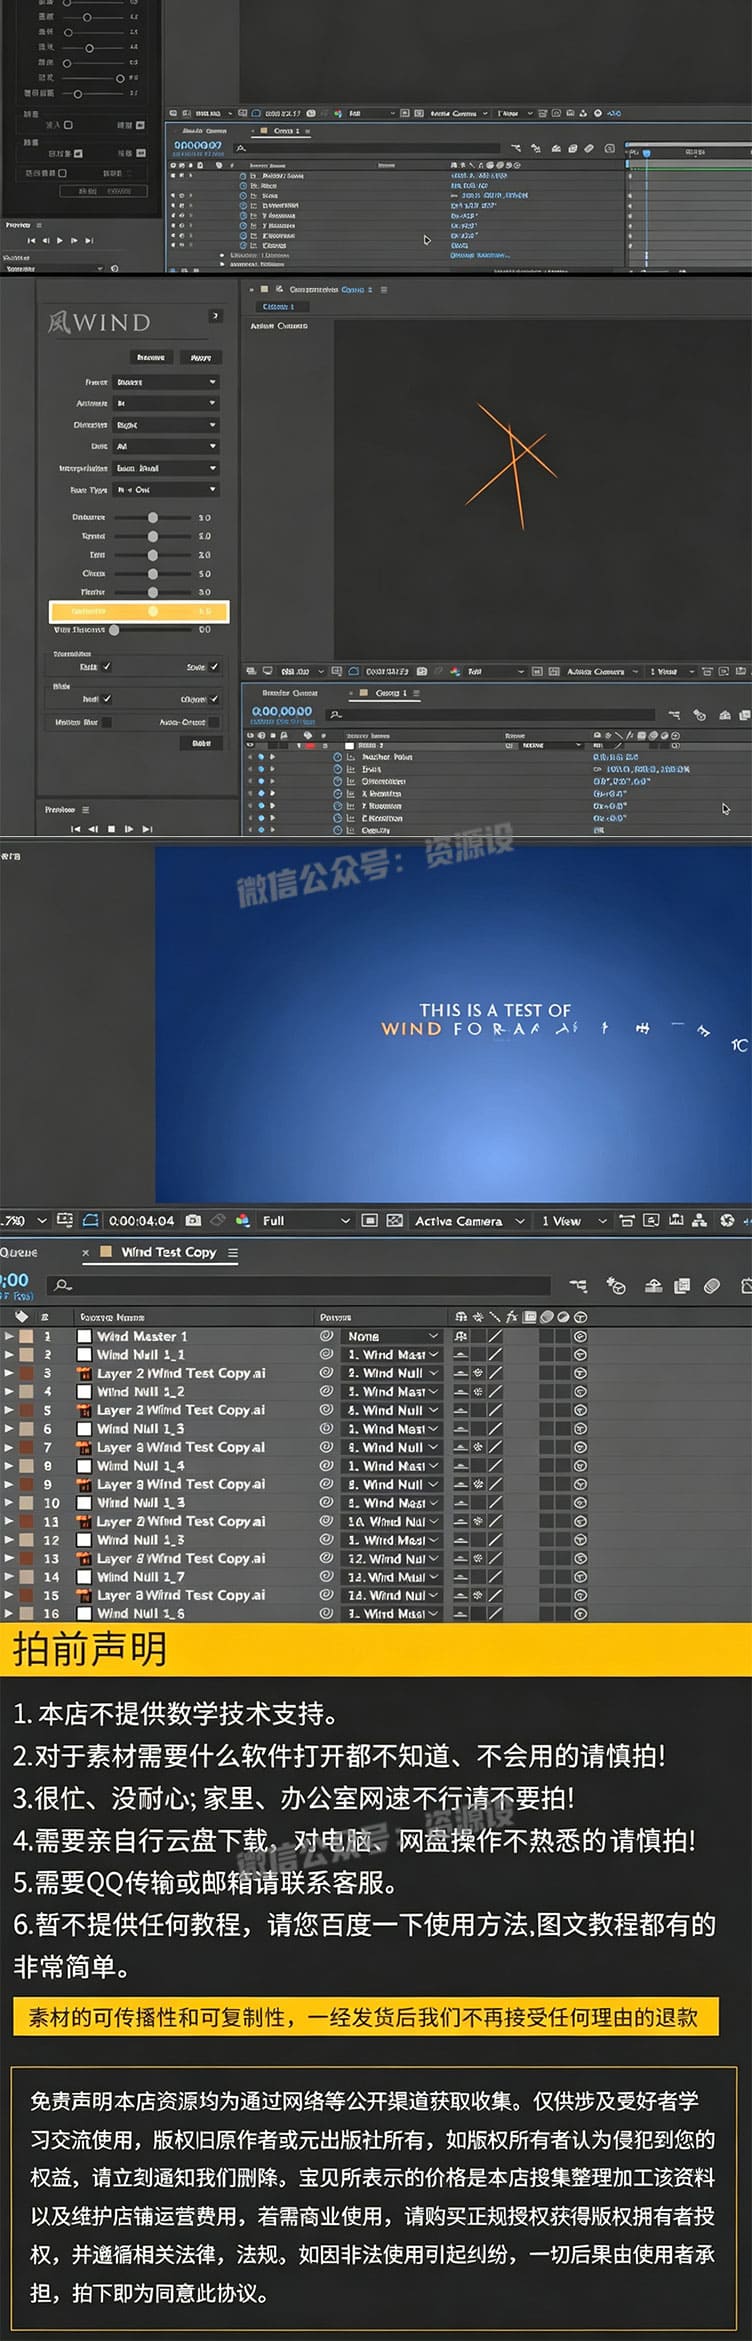The height and width of the screenshot is (2341, 752).
Task: Click the label tag icon in layer column header
Action: (22, 1317)
